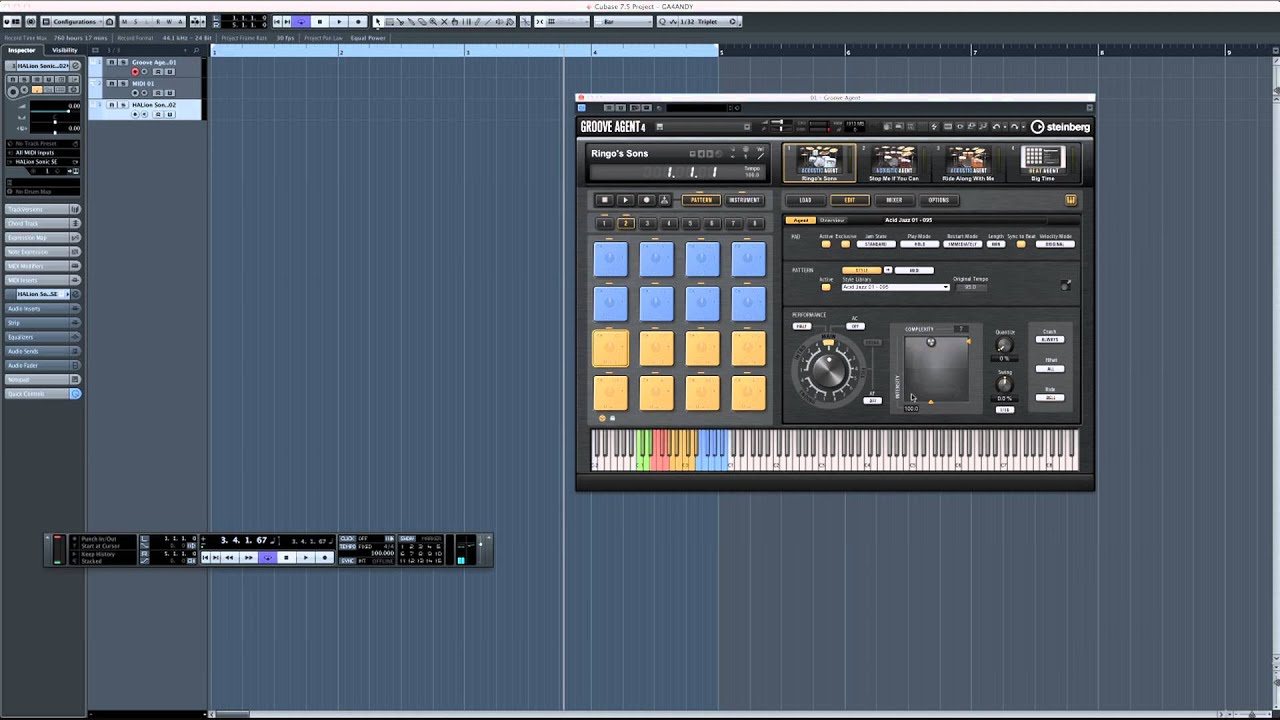Select the Ringo's Sons agent slot
The width and height of the screenshot is (1280, 720).
(x=819, y=163)
